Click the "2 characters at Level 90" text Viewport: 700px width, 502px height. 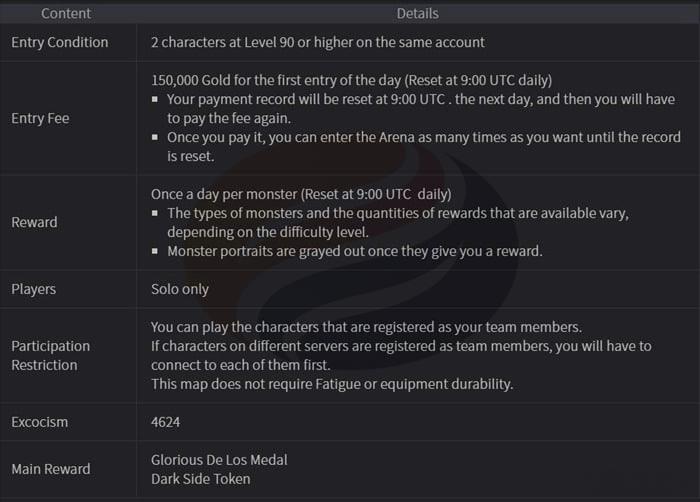317,42
